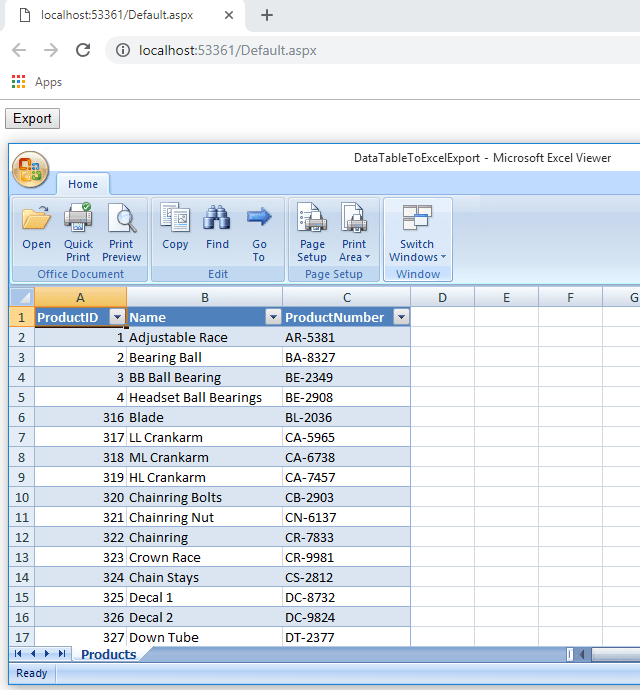Click cell Down Tube
The image size is (640, 698).
point(205,637)
